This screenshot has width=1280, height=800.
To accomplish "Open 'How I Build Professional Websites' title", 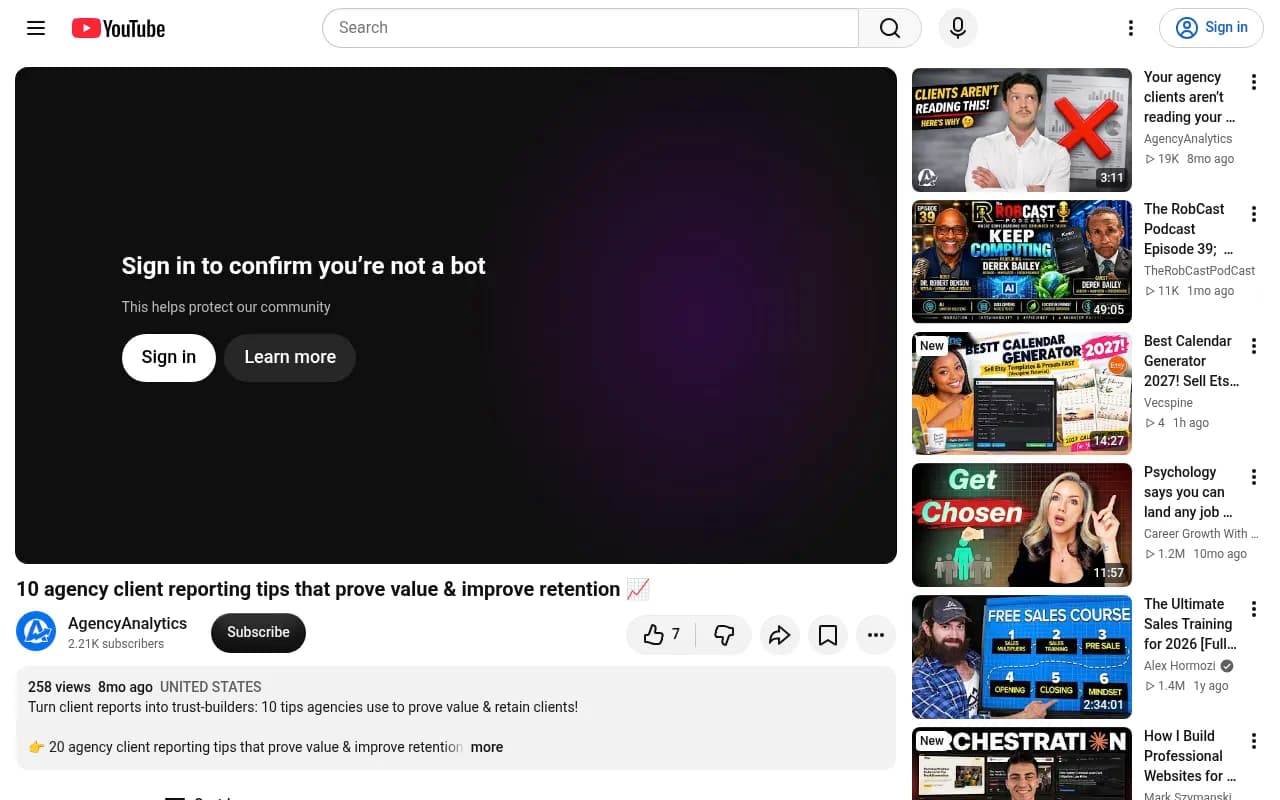I will [x=1190, y=756].
